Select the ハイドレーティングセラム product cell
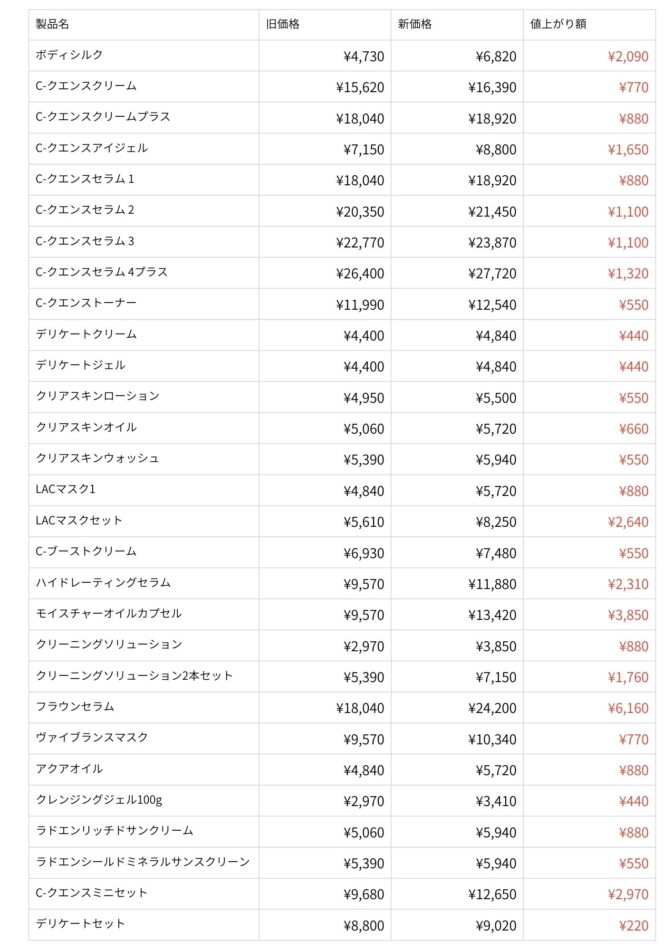Viewport: 672px width, 950px height. 103,582
